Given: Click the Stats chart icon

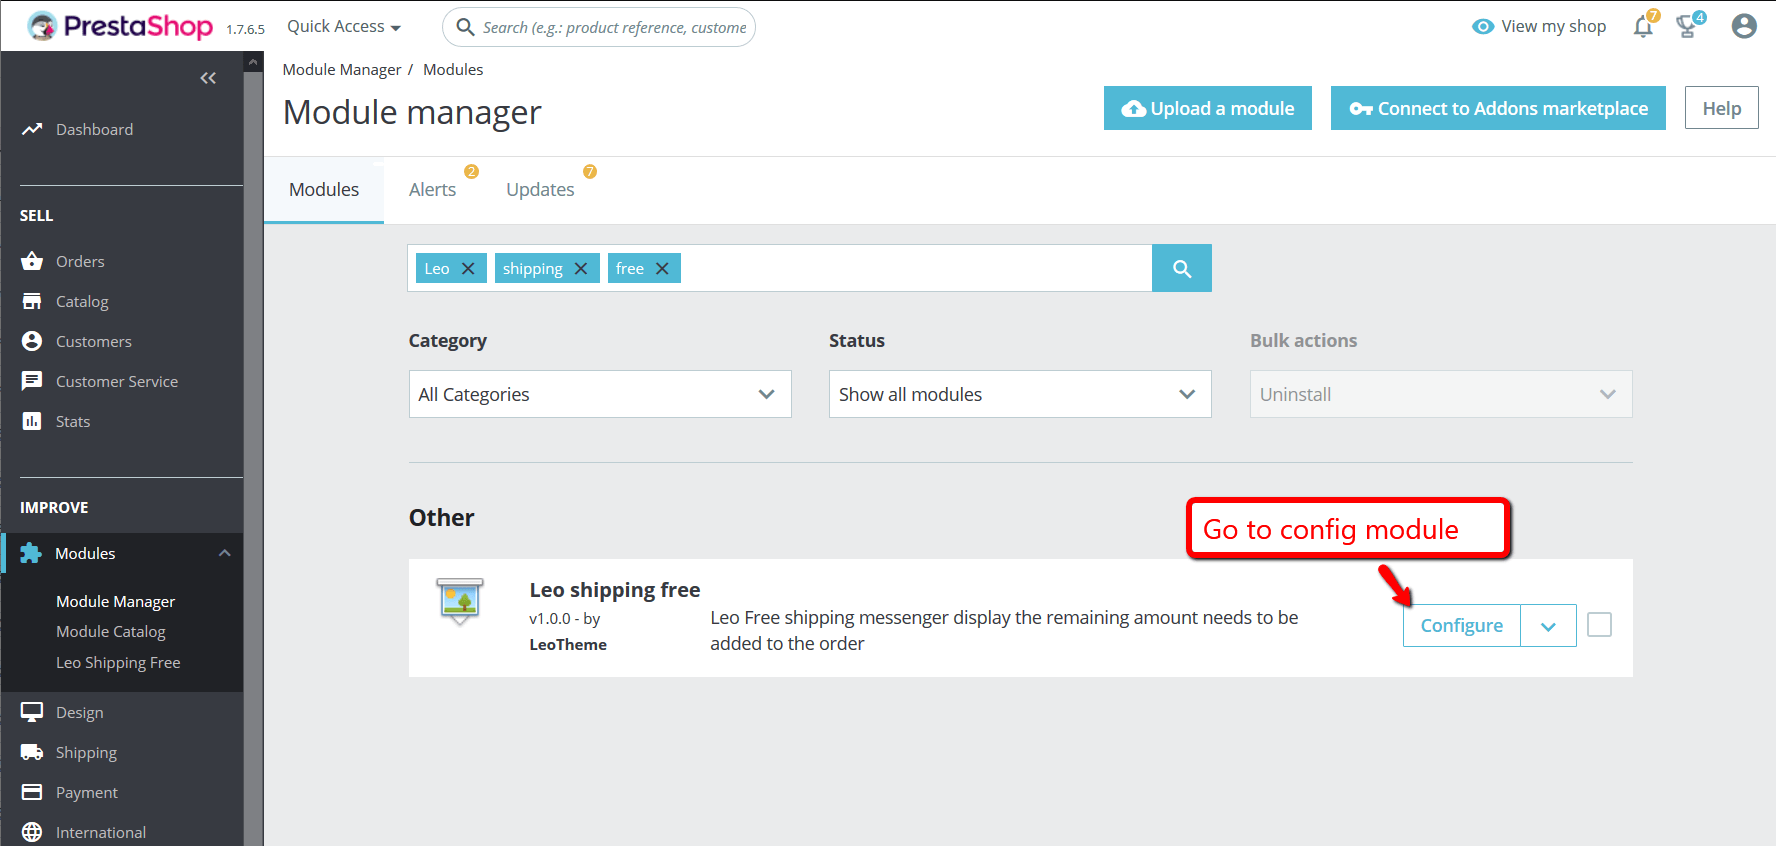Looking at the screenshot, I should coord(32,421).
